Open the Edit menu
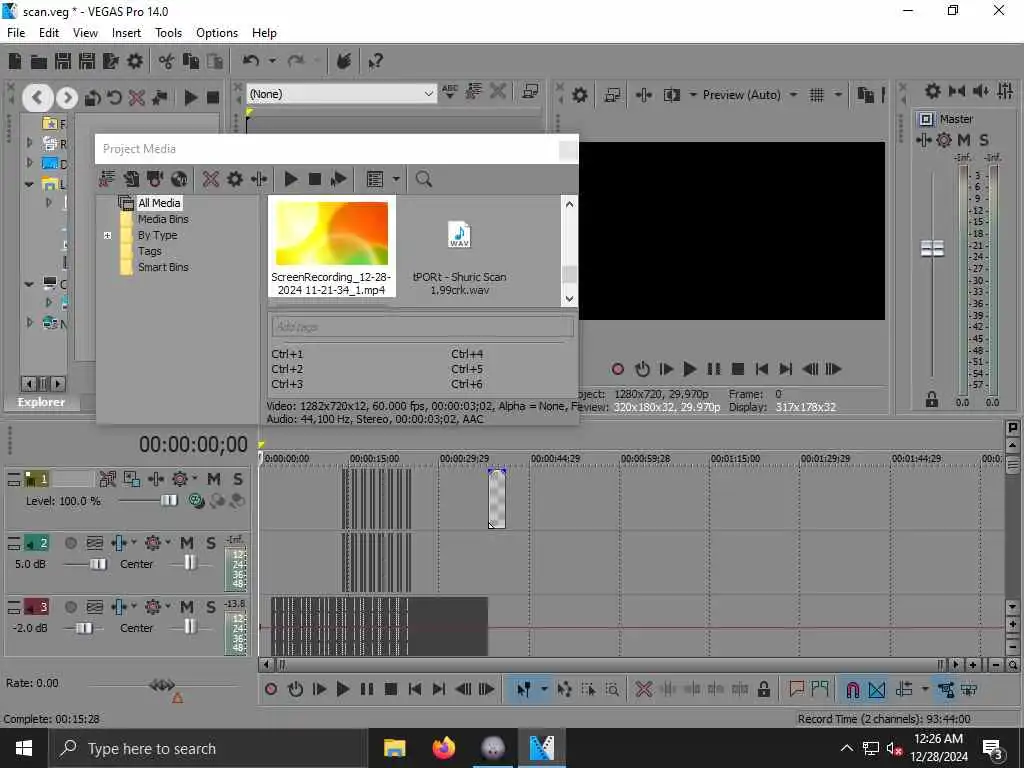The width and height of the screenshot is (1024, 768). coord(49,33)
